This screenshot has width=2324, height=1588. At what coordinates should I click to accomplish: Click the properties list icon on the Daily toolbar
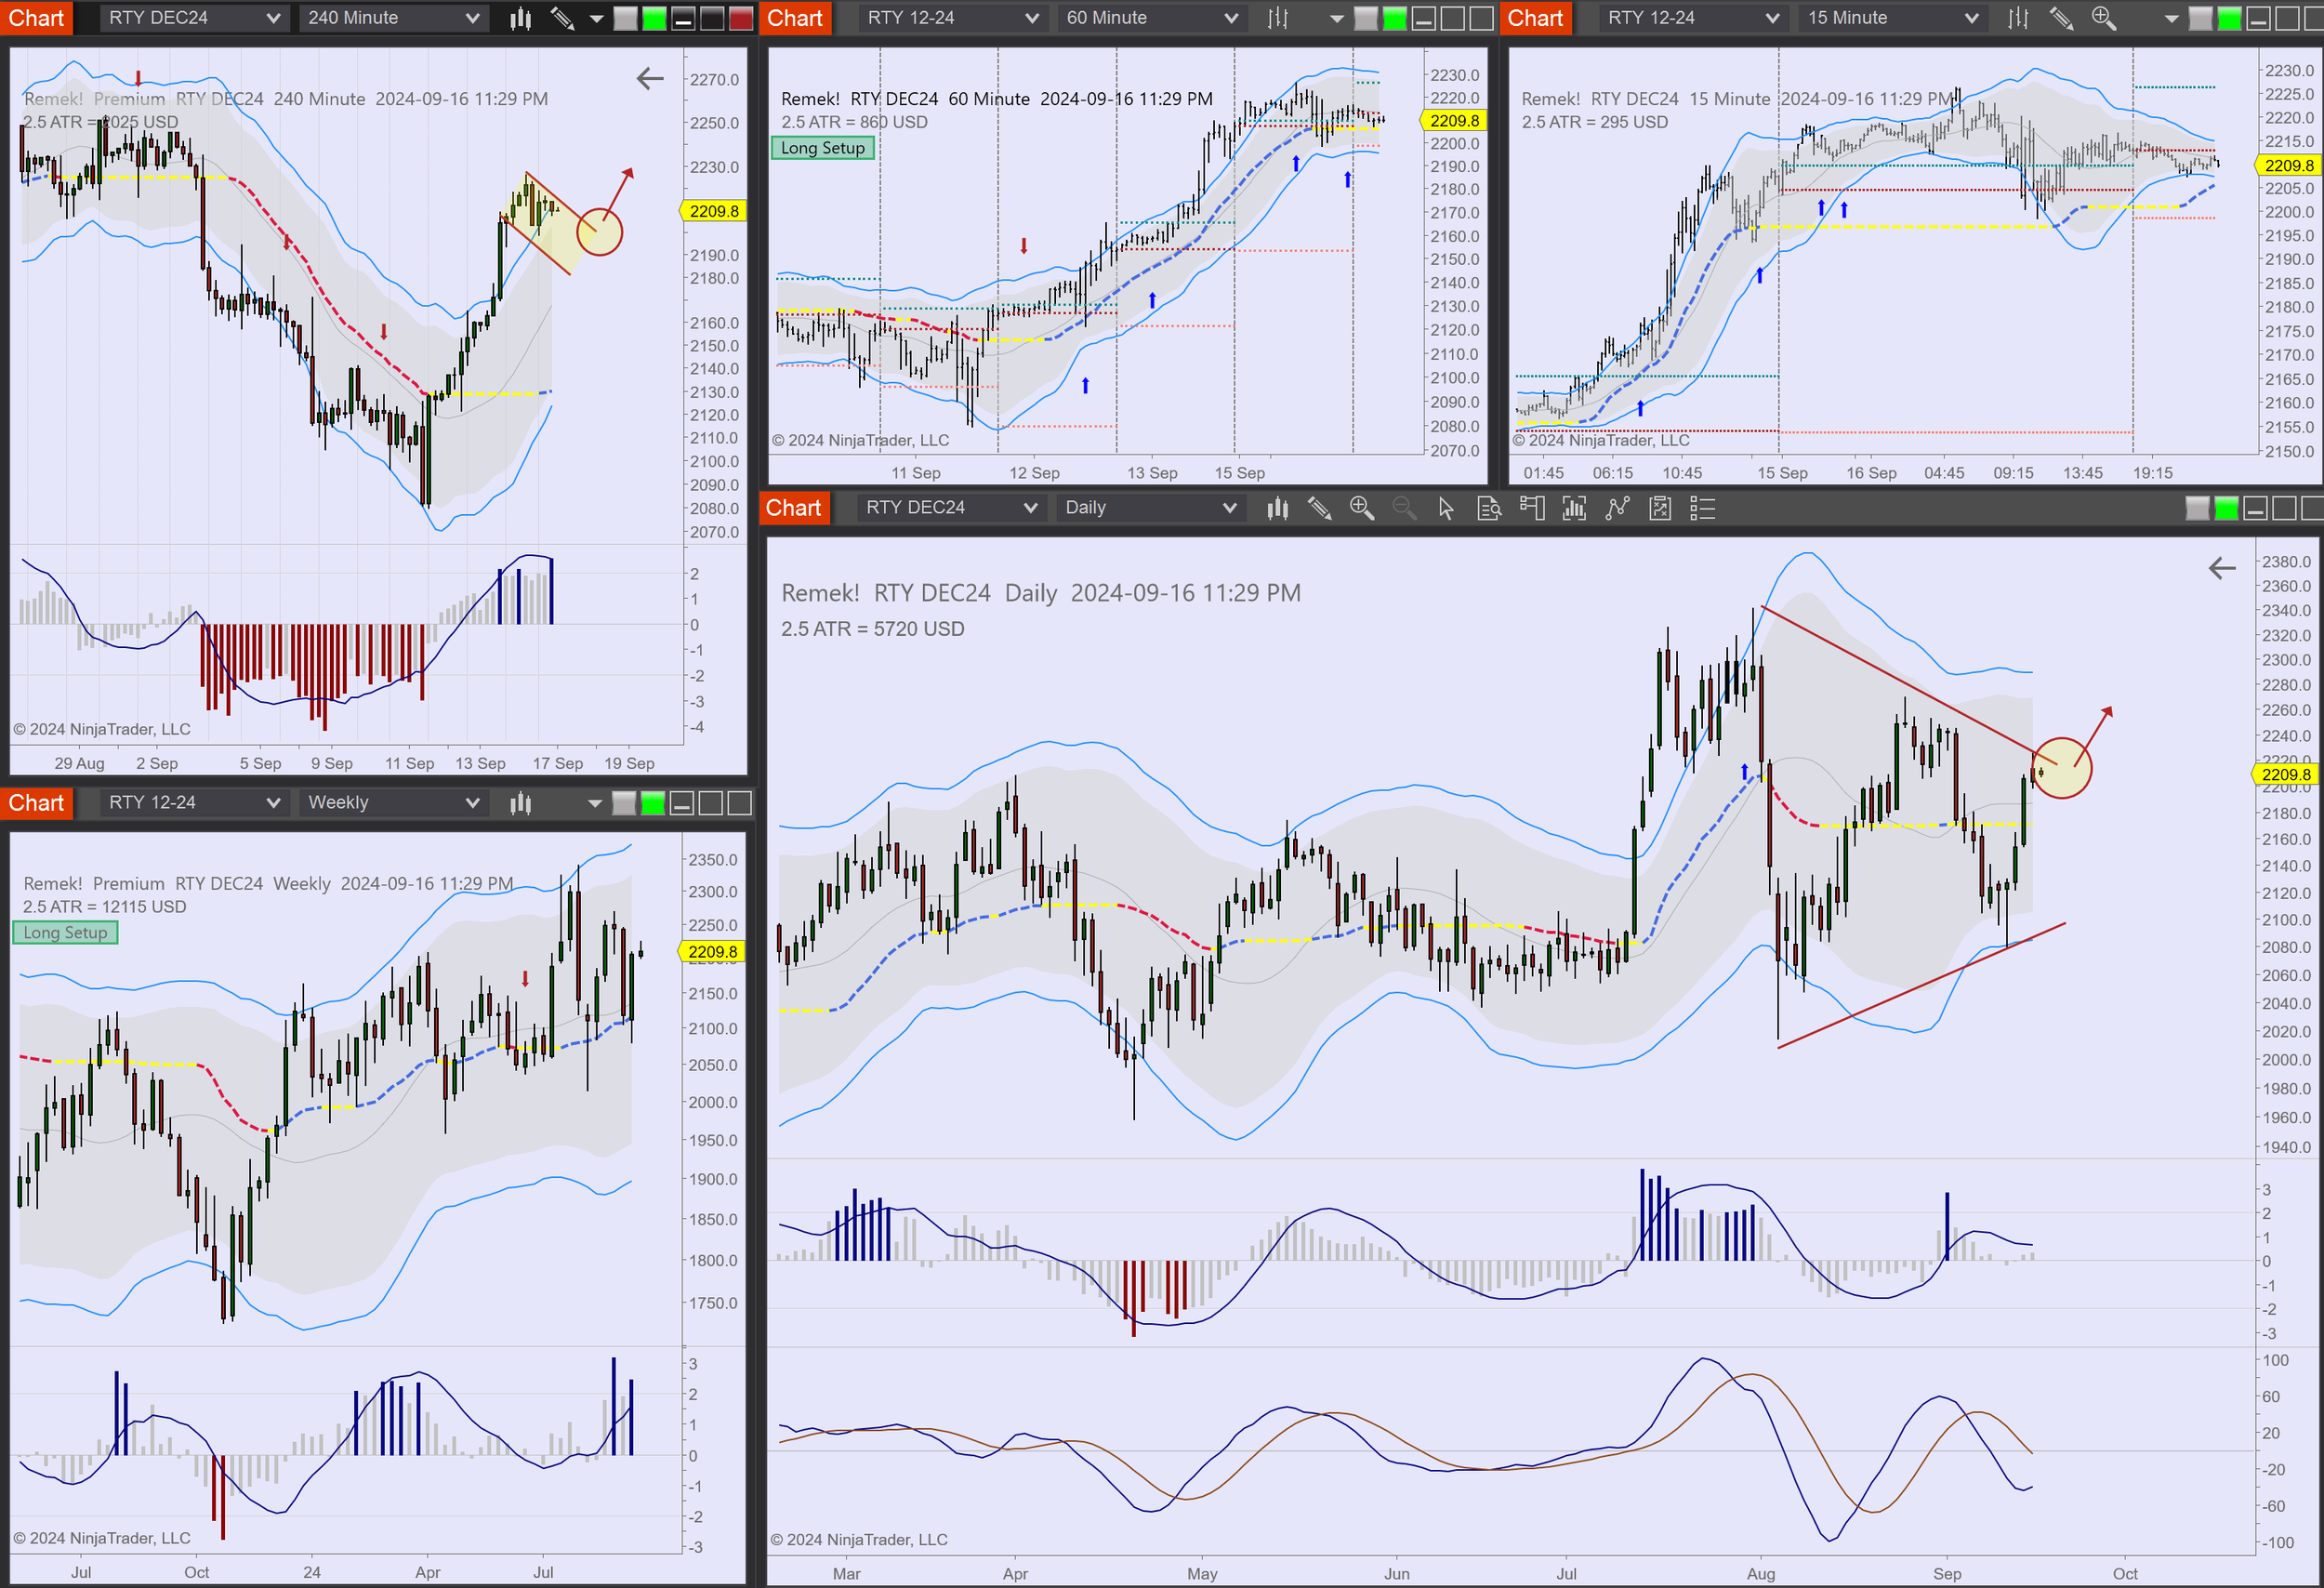click(1701, 509)
